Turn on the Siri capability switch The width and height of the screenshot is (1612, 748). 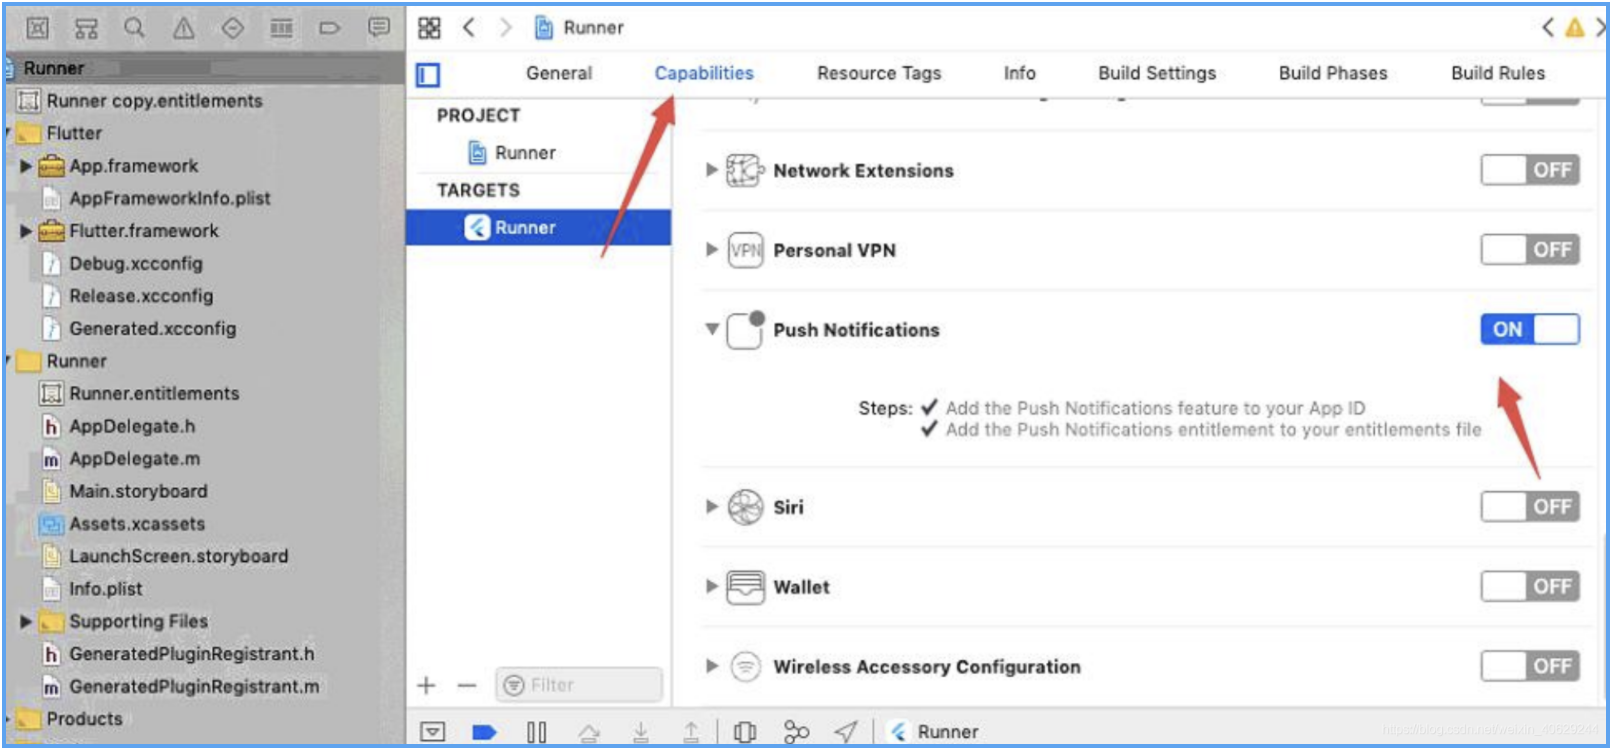tap(1530, 506)
